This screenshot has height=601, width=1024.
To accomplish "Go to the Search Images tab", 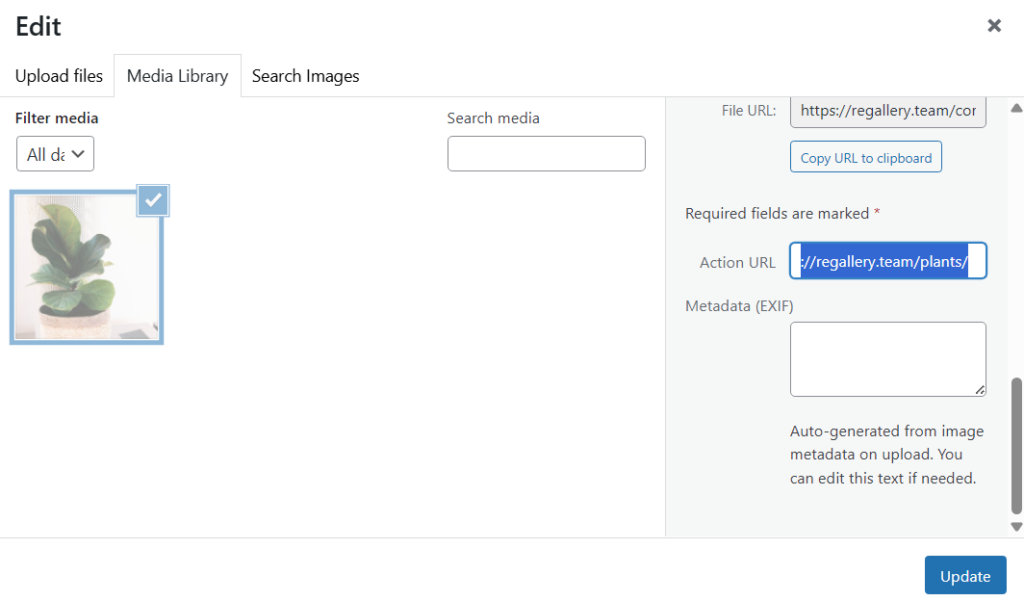I will click(305, 76).
